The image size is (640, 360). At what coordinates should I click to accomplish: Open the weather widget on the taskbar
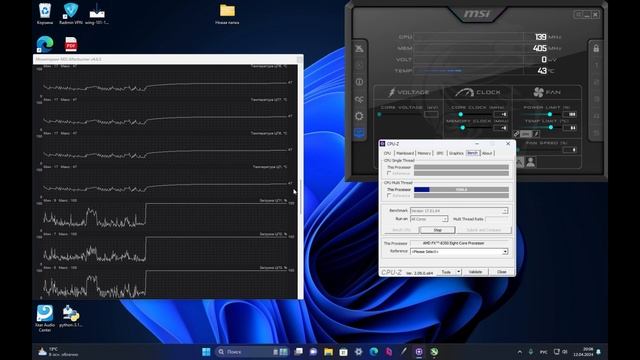pyautogui.click(x=58, y=352)
